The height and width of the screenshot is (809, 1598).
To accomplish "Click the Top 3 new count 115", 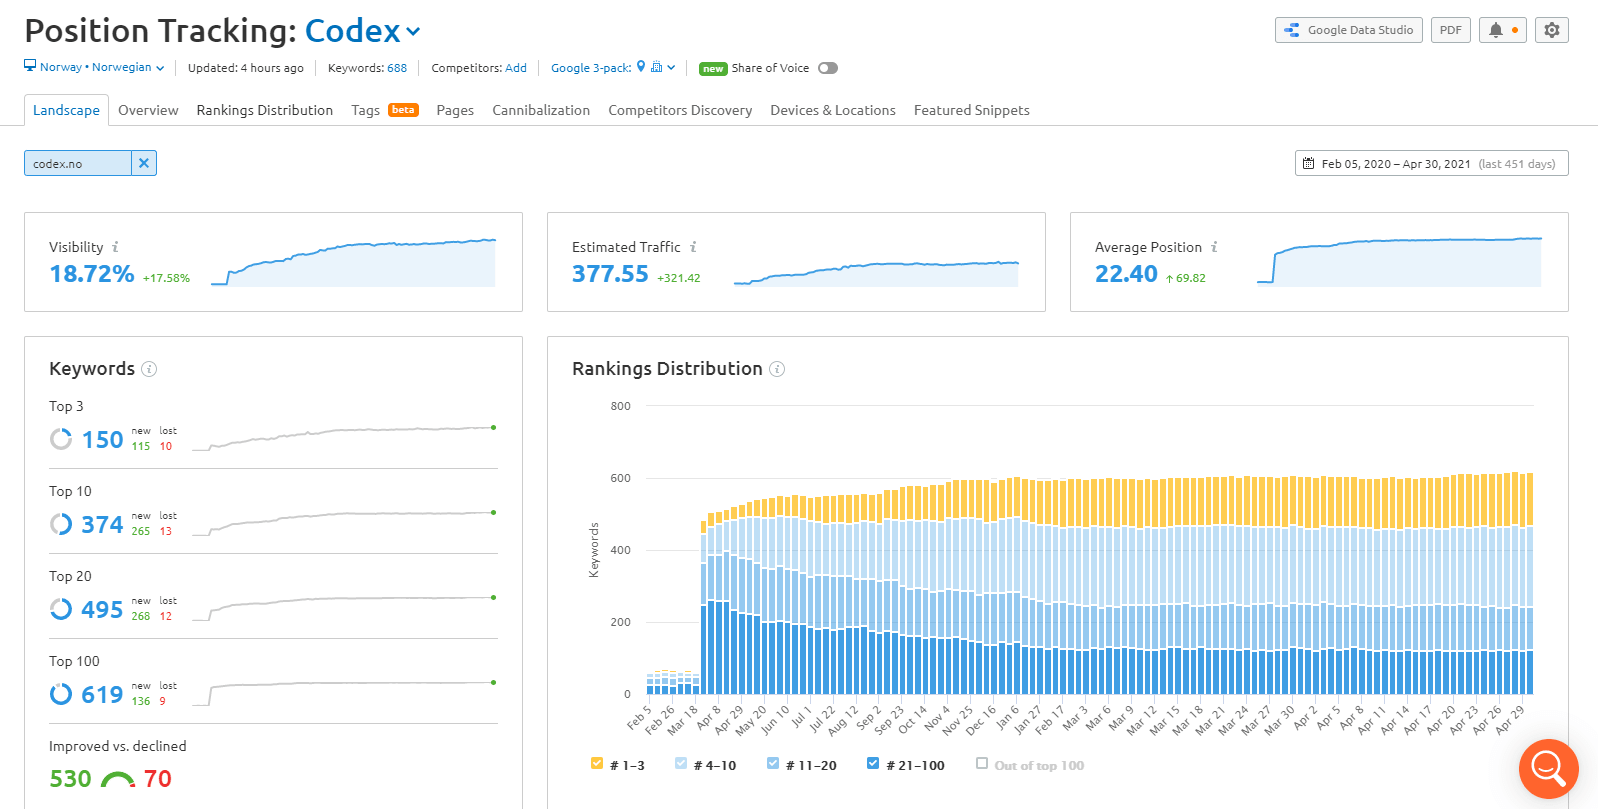I will [x=141, y=446].
